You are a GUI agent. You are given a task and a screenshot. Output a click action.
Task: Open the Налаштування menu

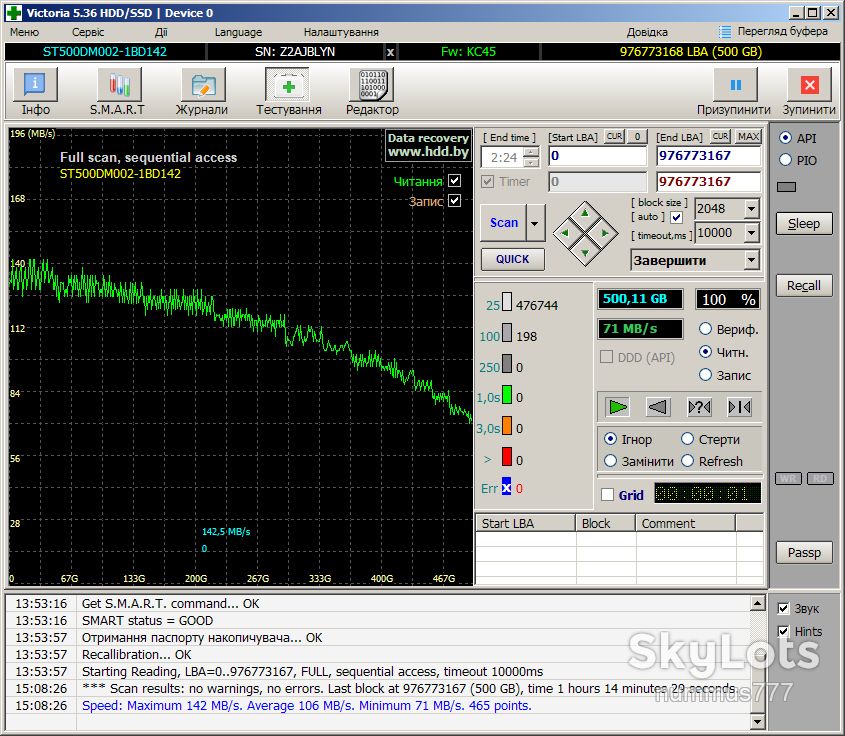(341, 32)
